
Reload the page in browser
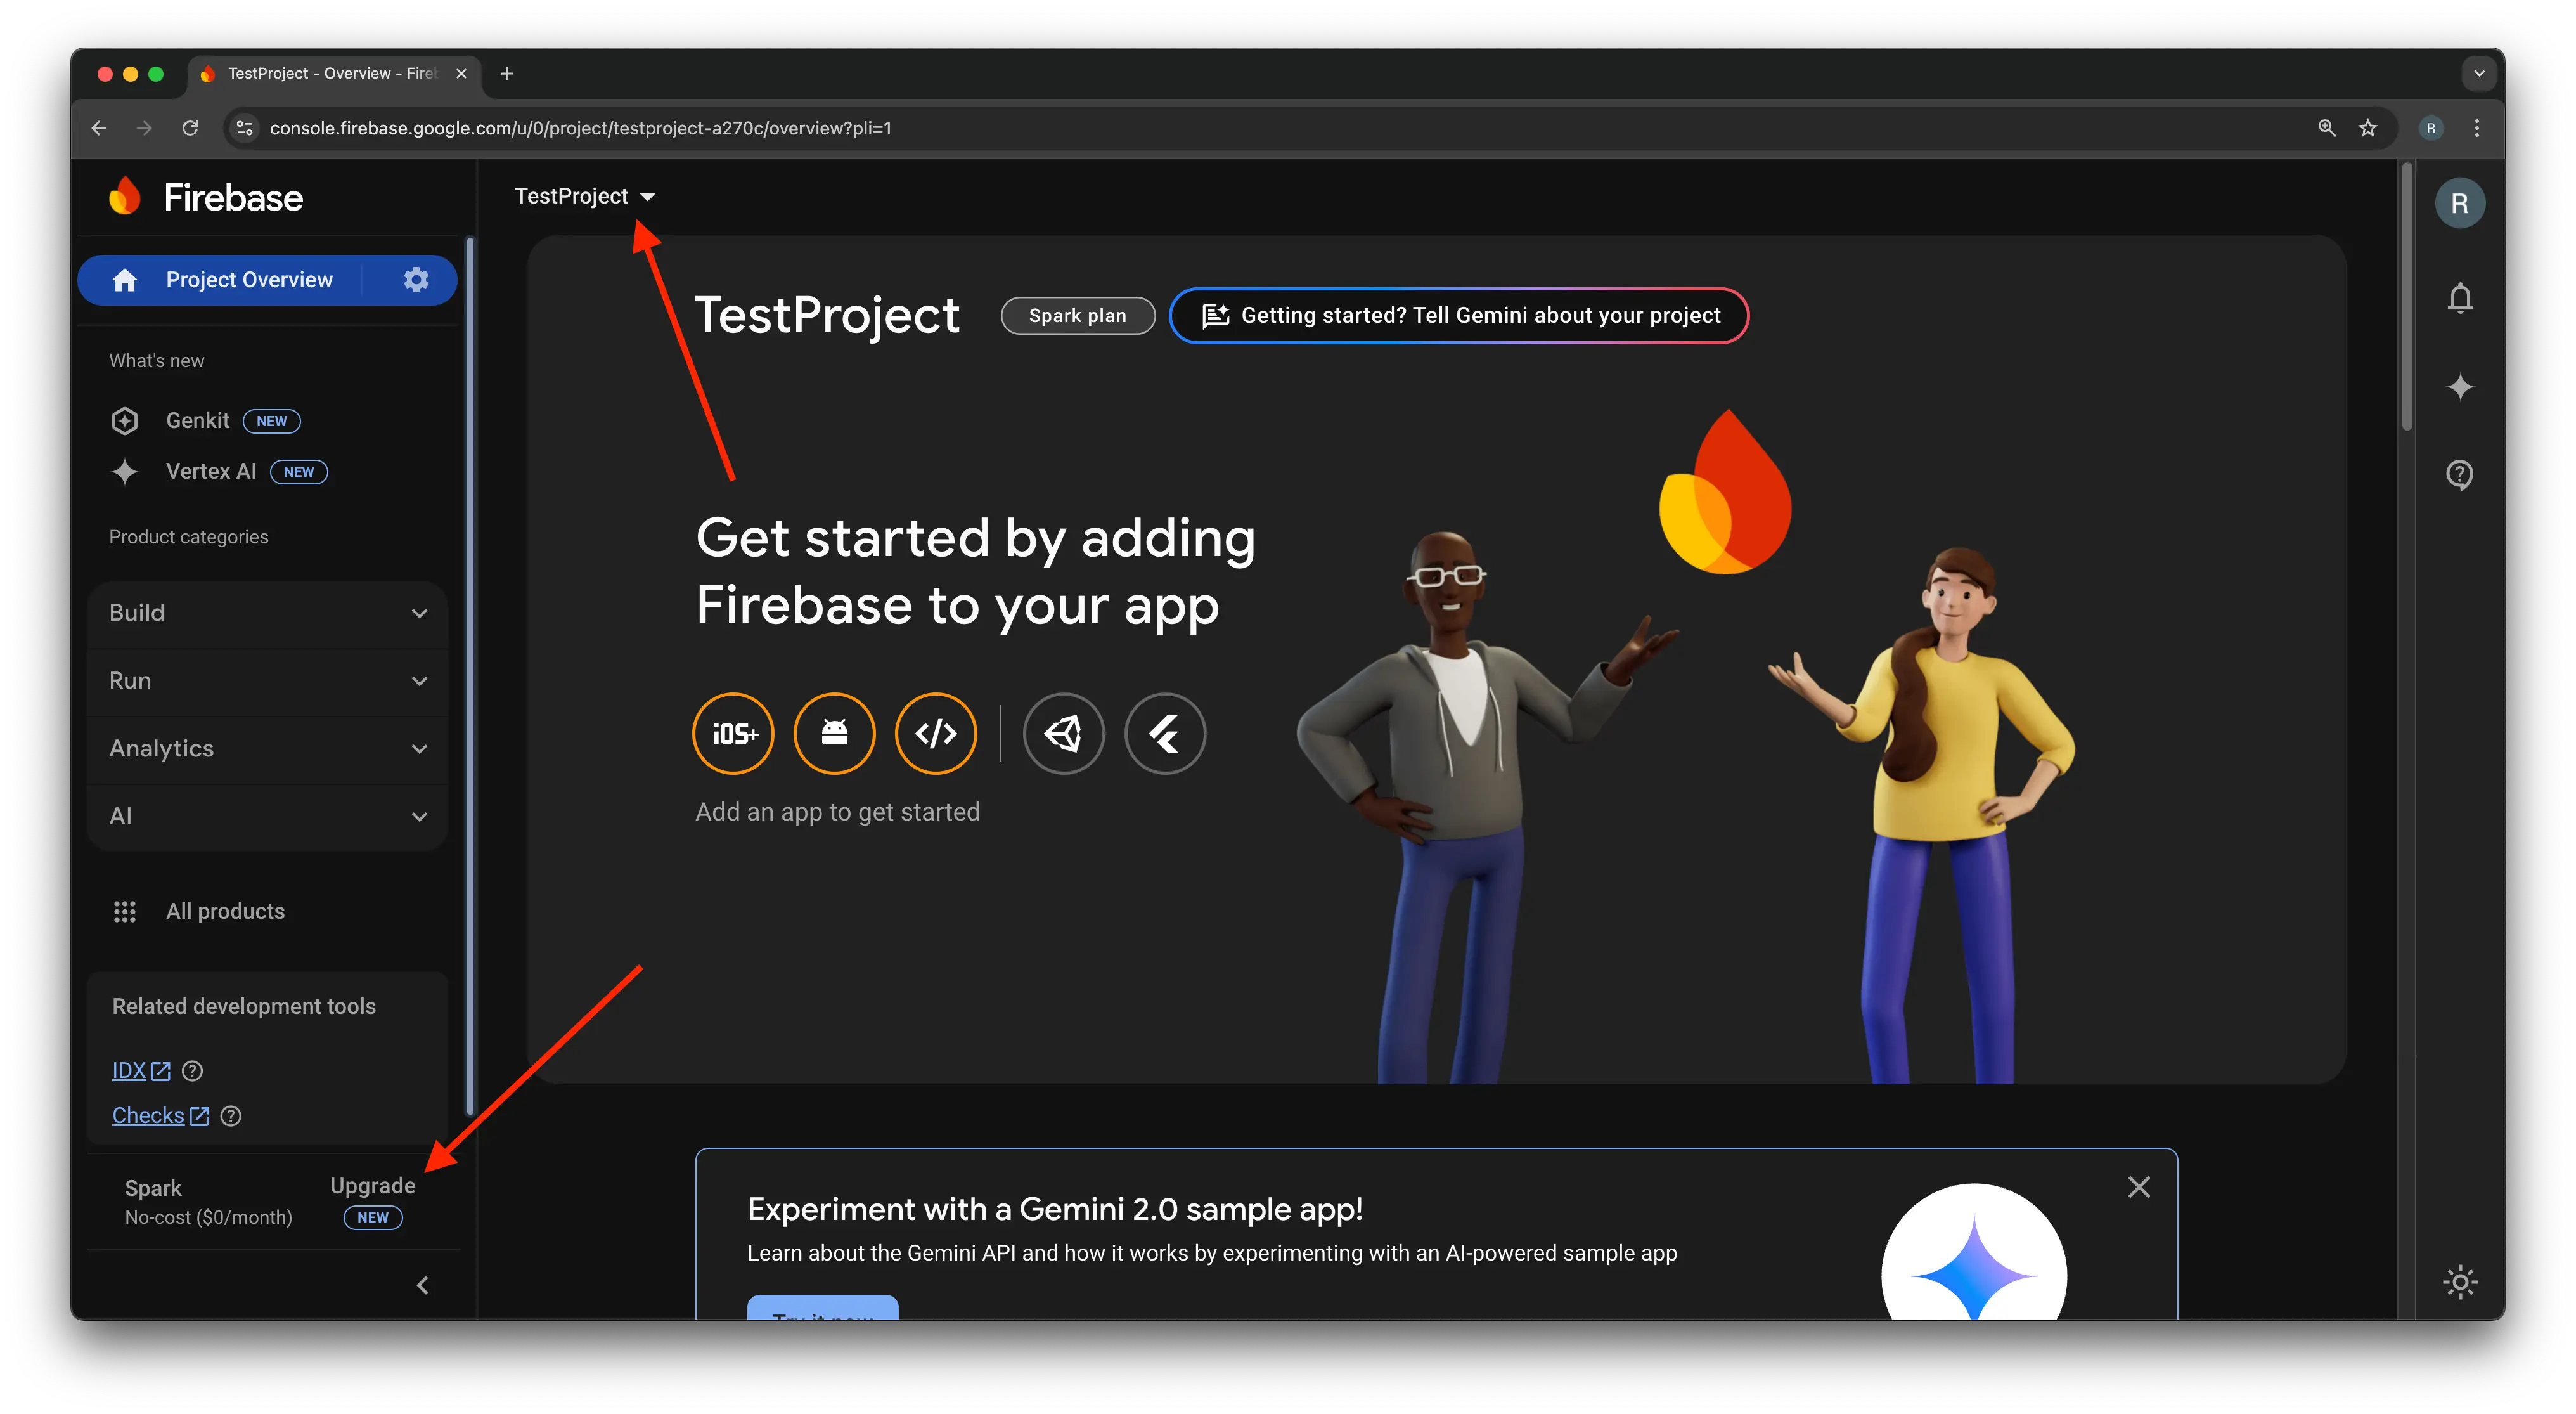click(190, 128)
